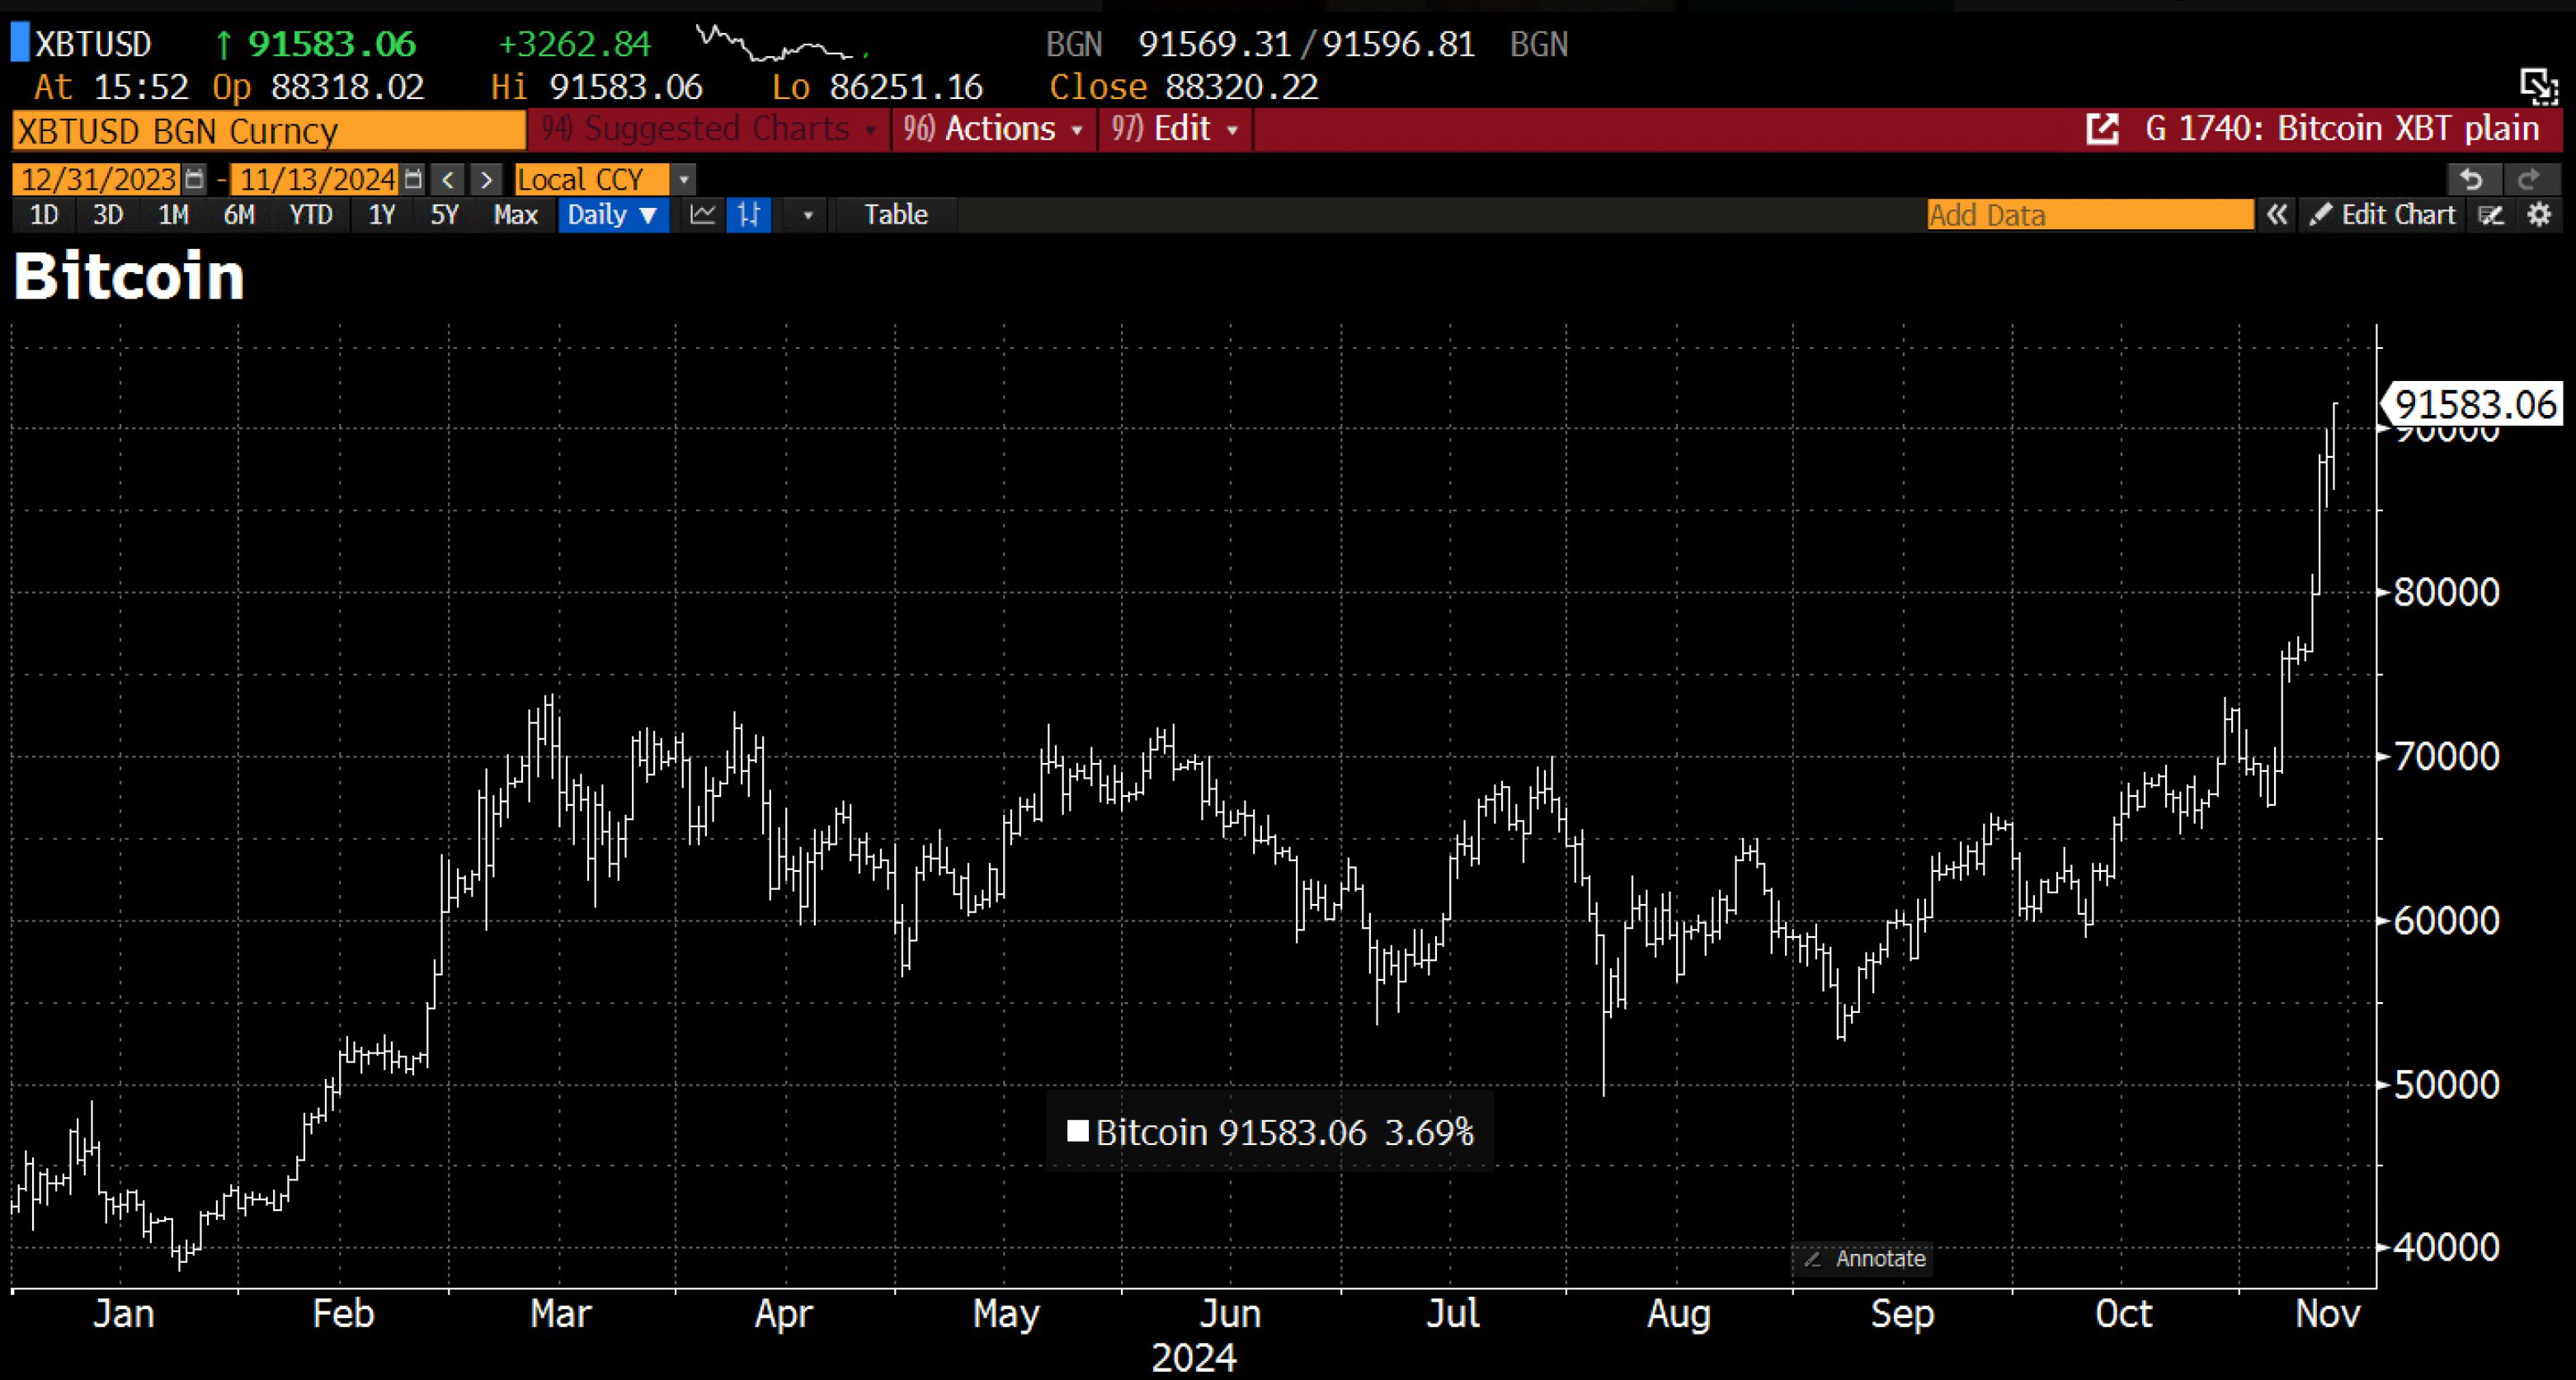
Task: Click export icon beside G 1740 title
Action: tap(2102, 129)
